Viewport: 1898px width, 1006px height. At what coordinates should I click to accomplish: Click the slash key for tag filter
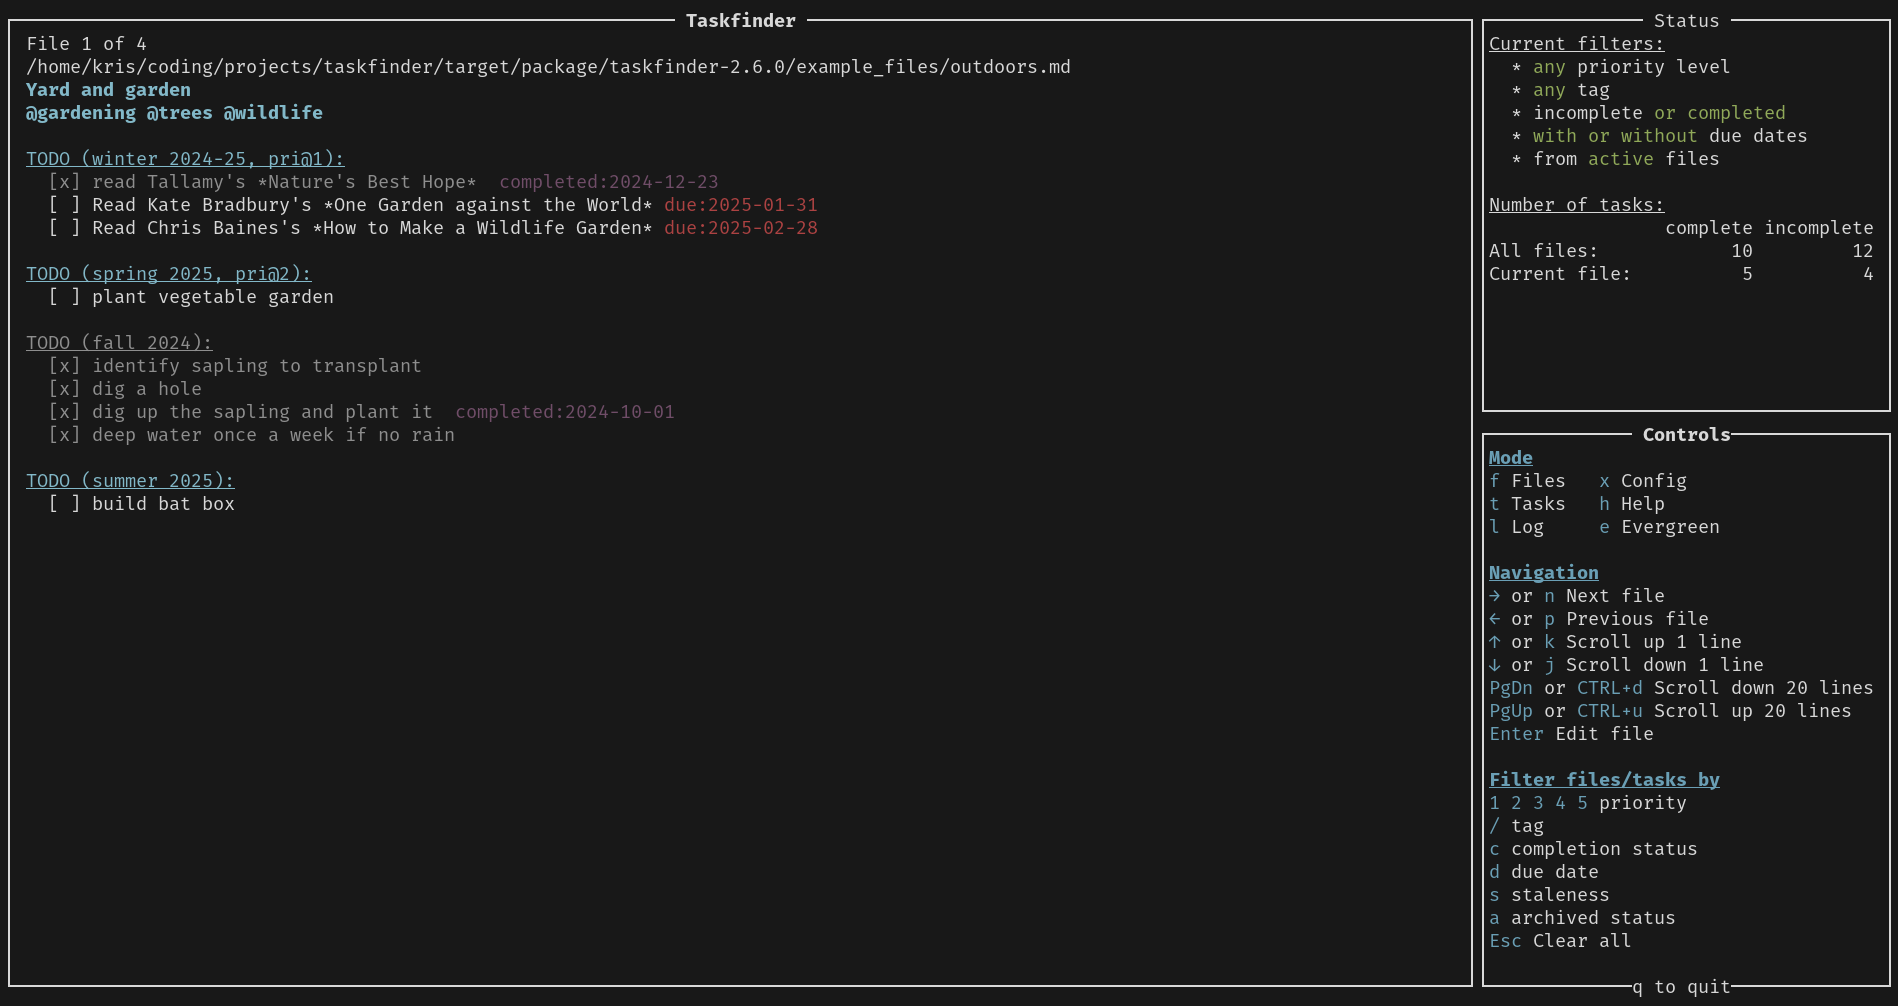point(1494,826)
